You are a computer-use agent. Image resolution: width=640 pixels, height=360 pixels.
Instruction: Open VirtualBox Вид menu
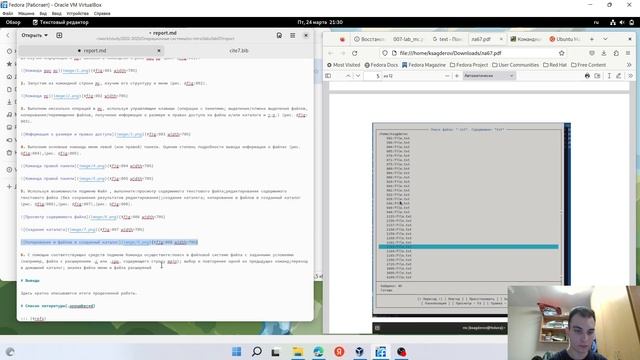[x=43, y=13]
